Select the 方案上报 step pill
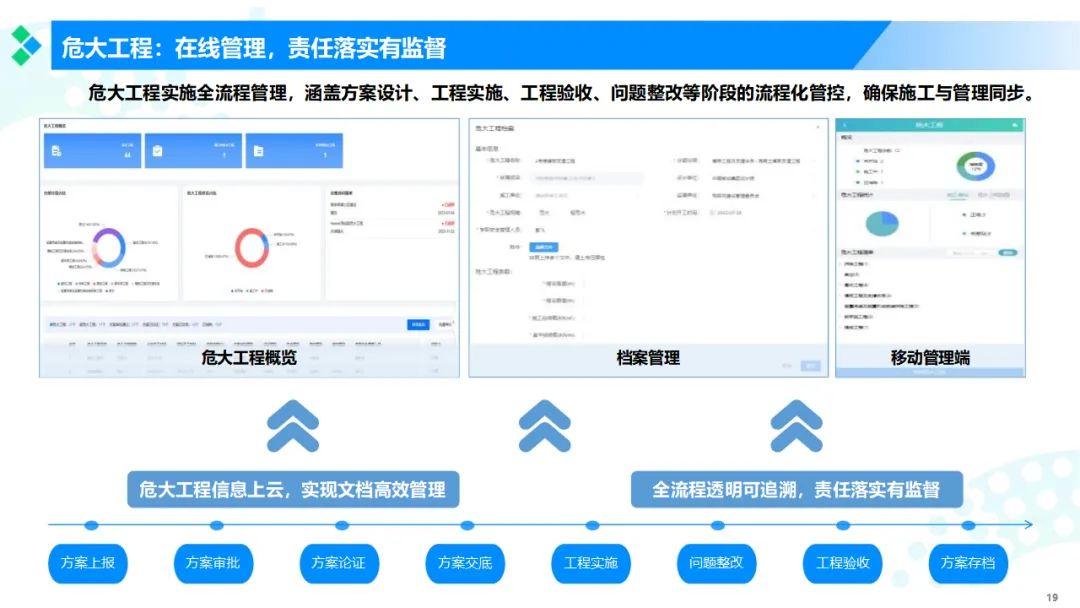The width and height of the screenshot is (1080, 608). pos(87,563)
